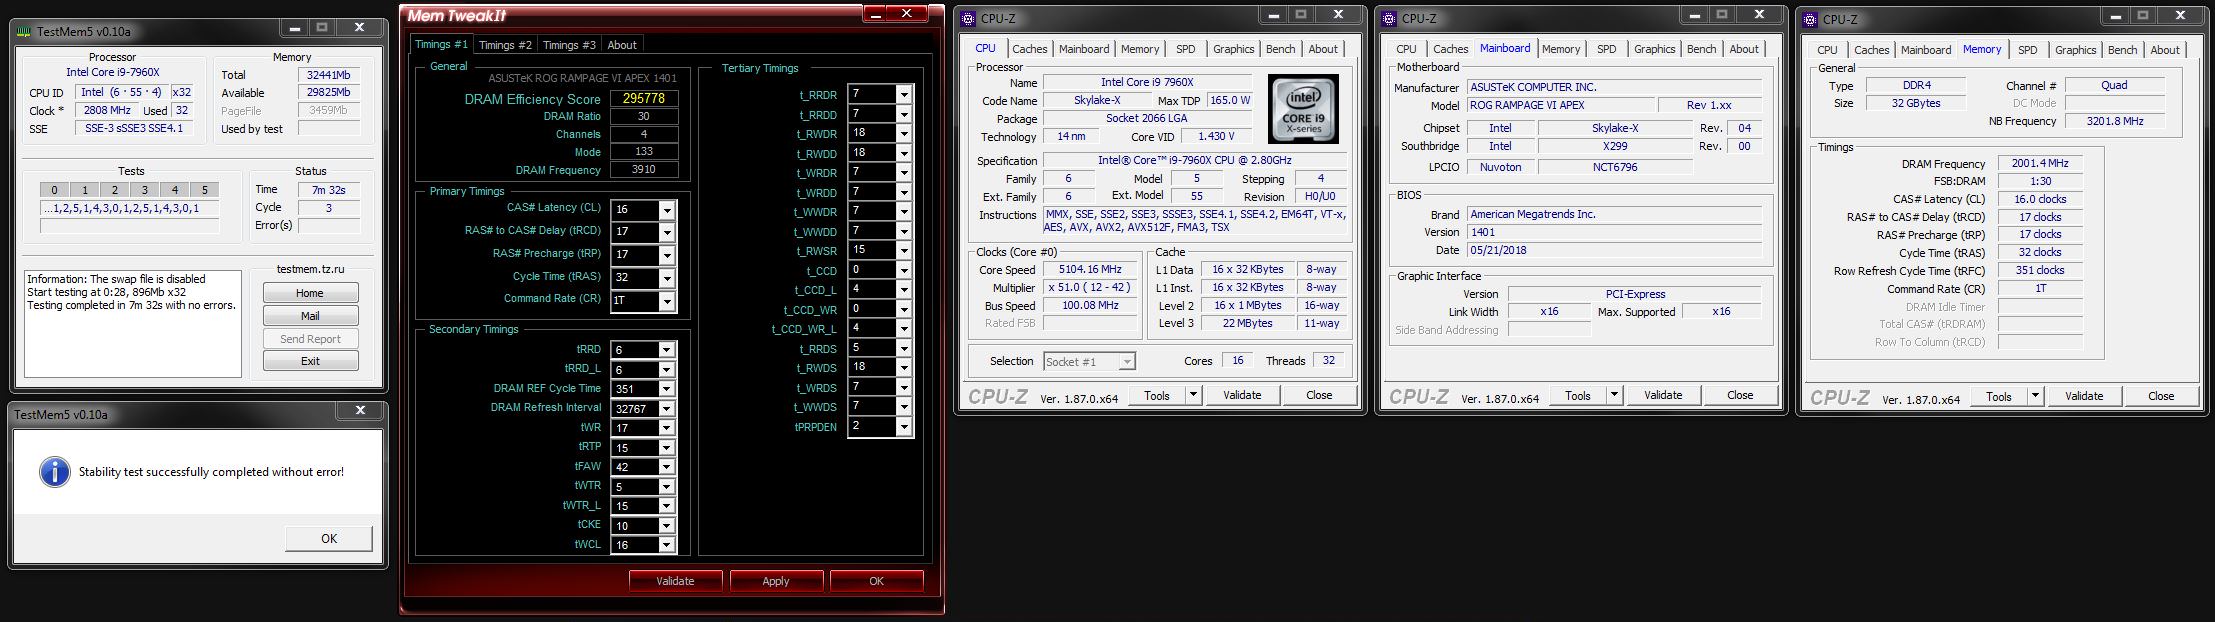Screen dimensions: 2215x622
Task: Click the blue information icon in the TestMem5 dialog
Action: point(54,472)
